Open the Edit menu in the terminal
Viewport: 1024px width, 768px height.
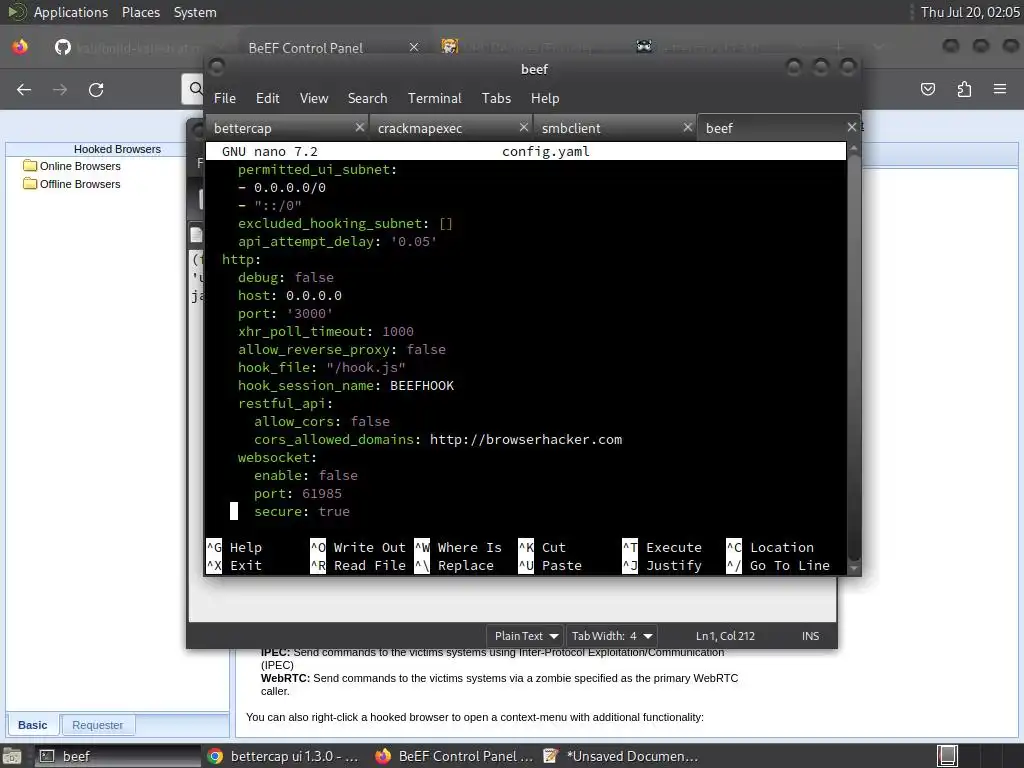(x=267, y=98)
